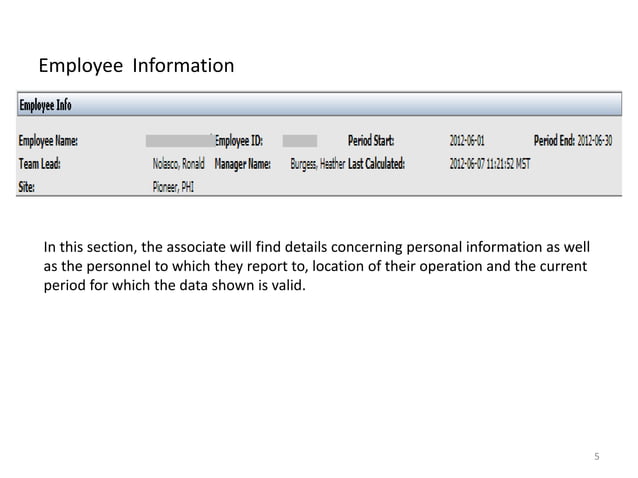The image size is (638, 478).
Task: Click the Last Calculated label
Action: pos(376,164)
